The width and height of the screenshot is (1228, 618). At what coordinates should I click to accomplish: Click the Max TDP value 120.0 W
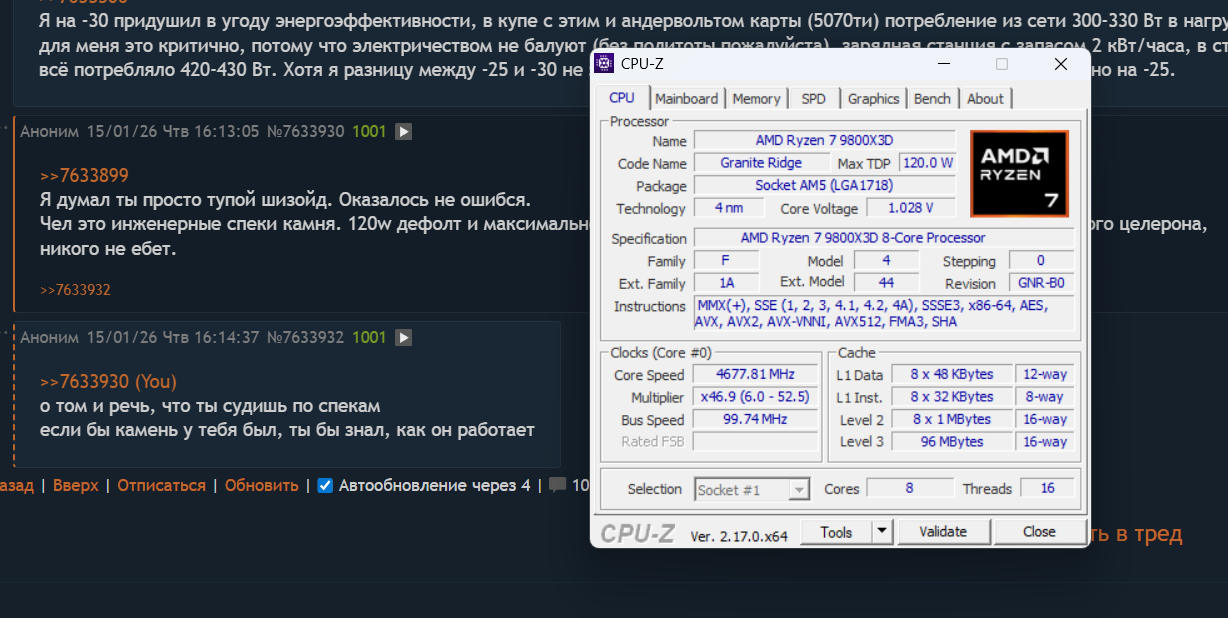point(927,162)
